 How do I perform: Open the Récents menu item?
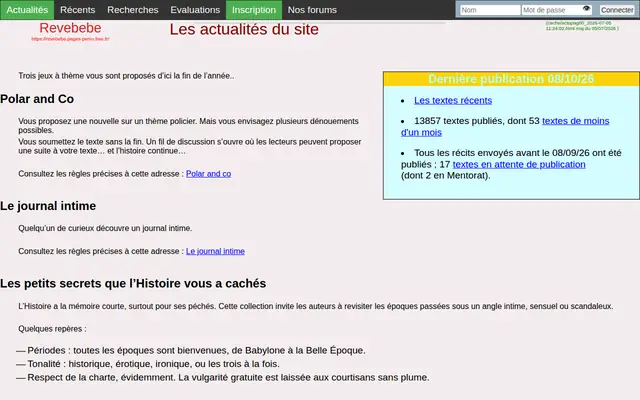pyautogui.click(x=78, y=10)
